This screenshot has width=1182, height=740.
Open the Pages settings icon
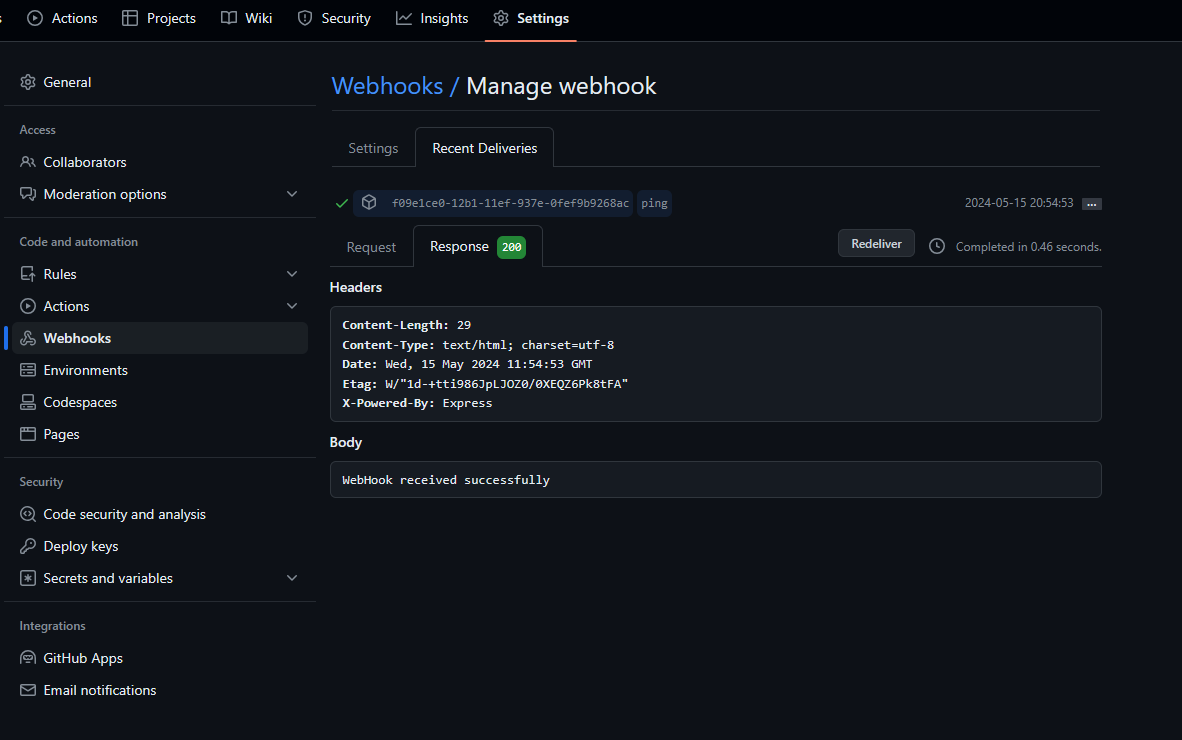pyautogui.click(x=28, y=434)
